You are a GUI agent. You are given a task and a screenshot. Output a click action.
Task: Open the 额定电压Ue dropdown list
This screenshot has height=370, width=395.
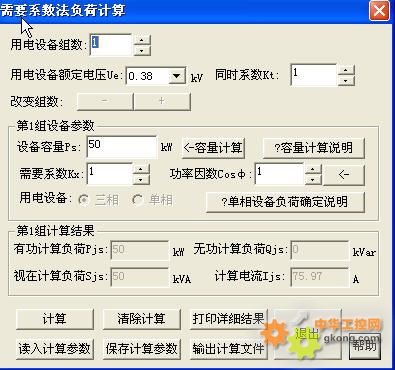[176, 76]
